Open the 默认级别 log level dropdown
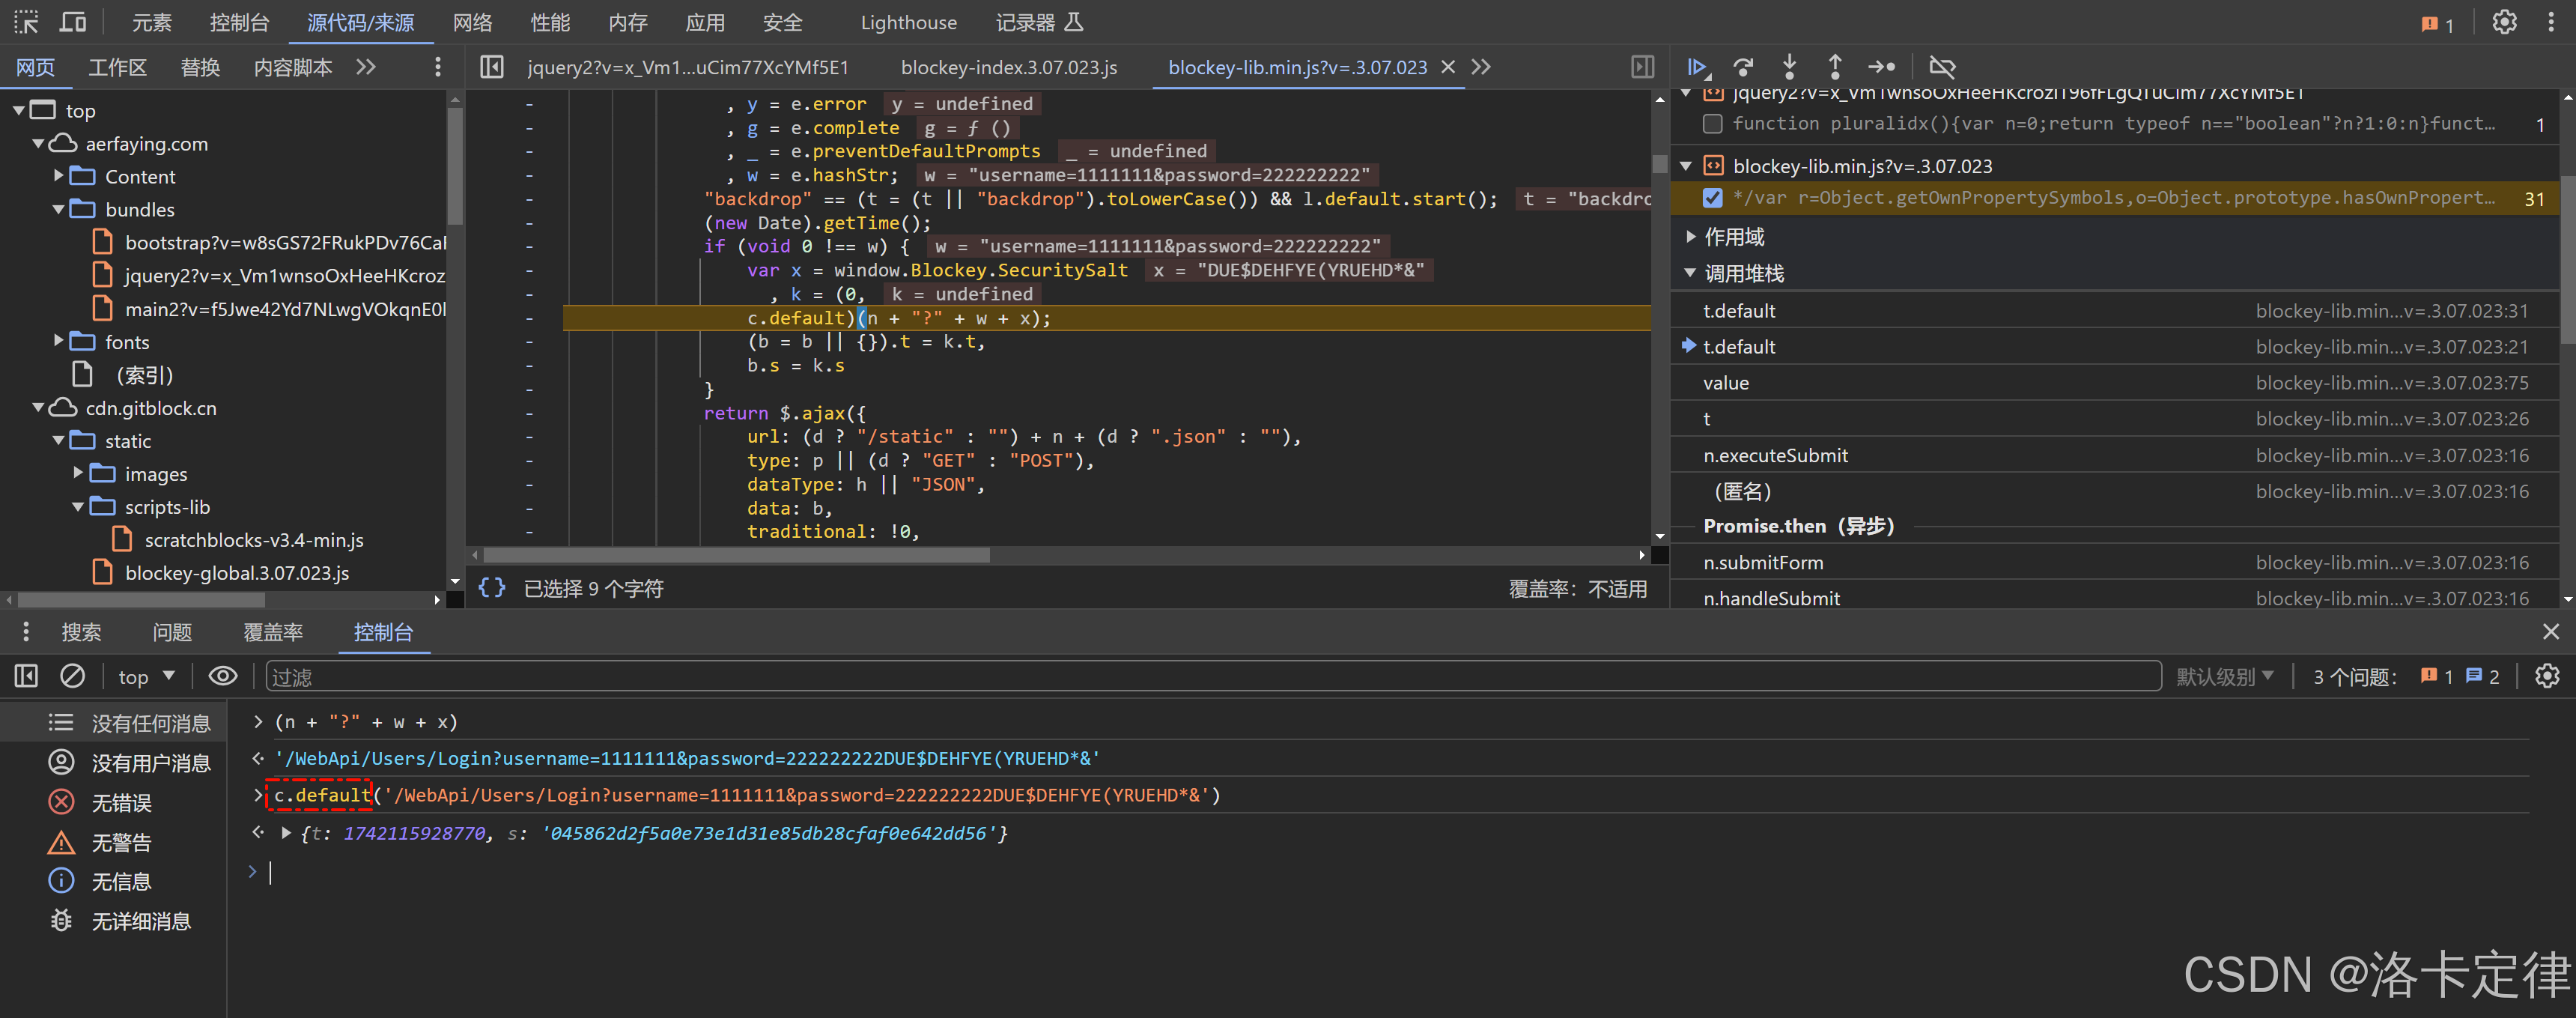 [x=2225, y=677]
